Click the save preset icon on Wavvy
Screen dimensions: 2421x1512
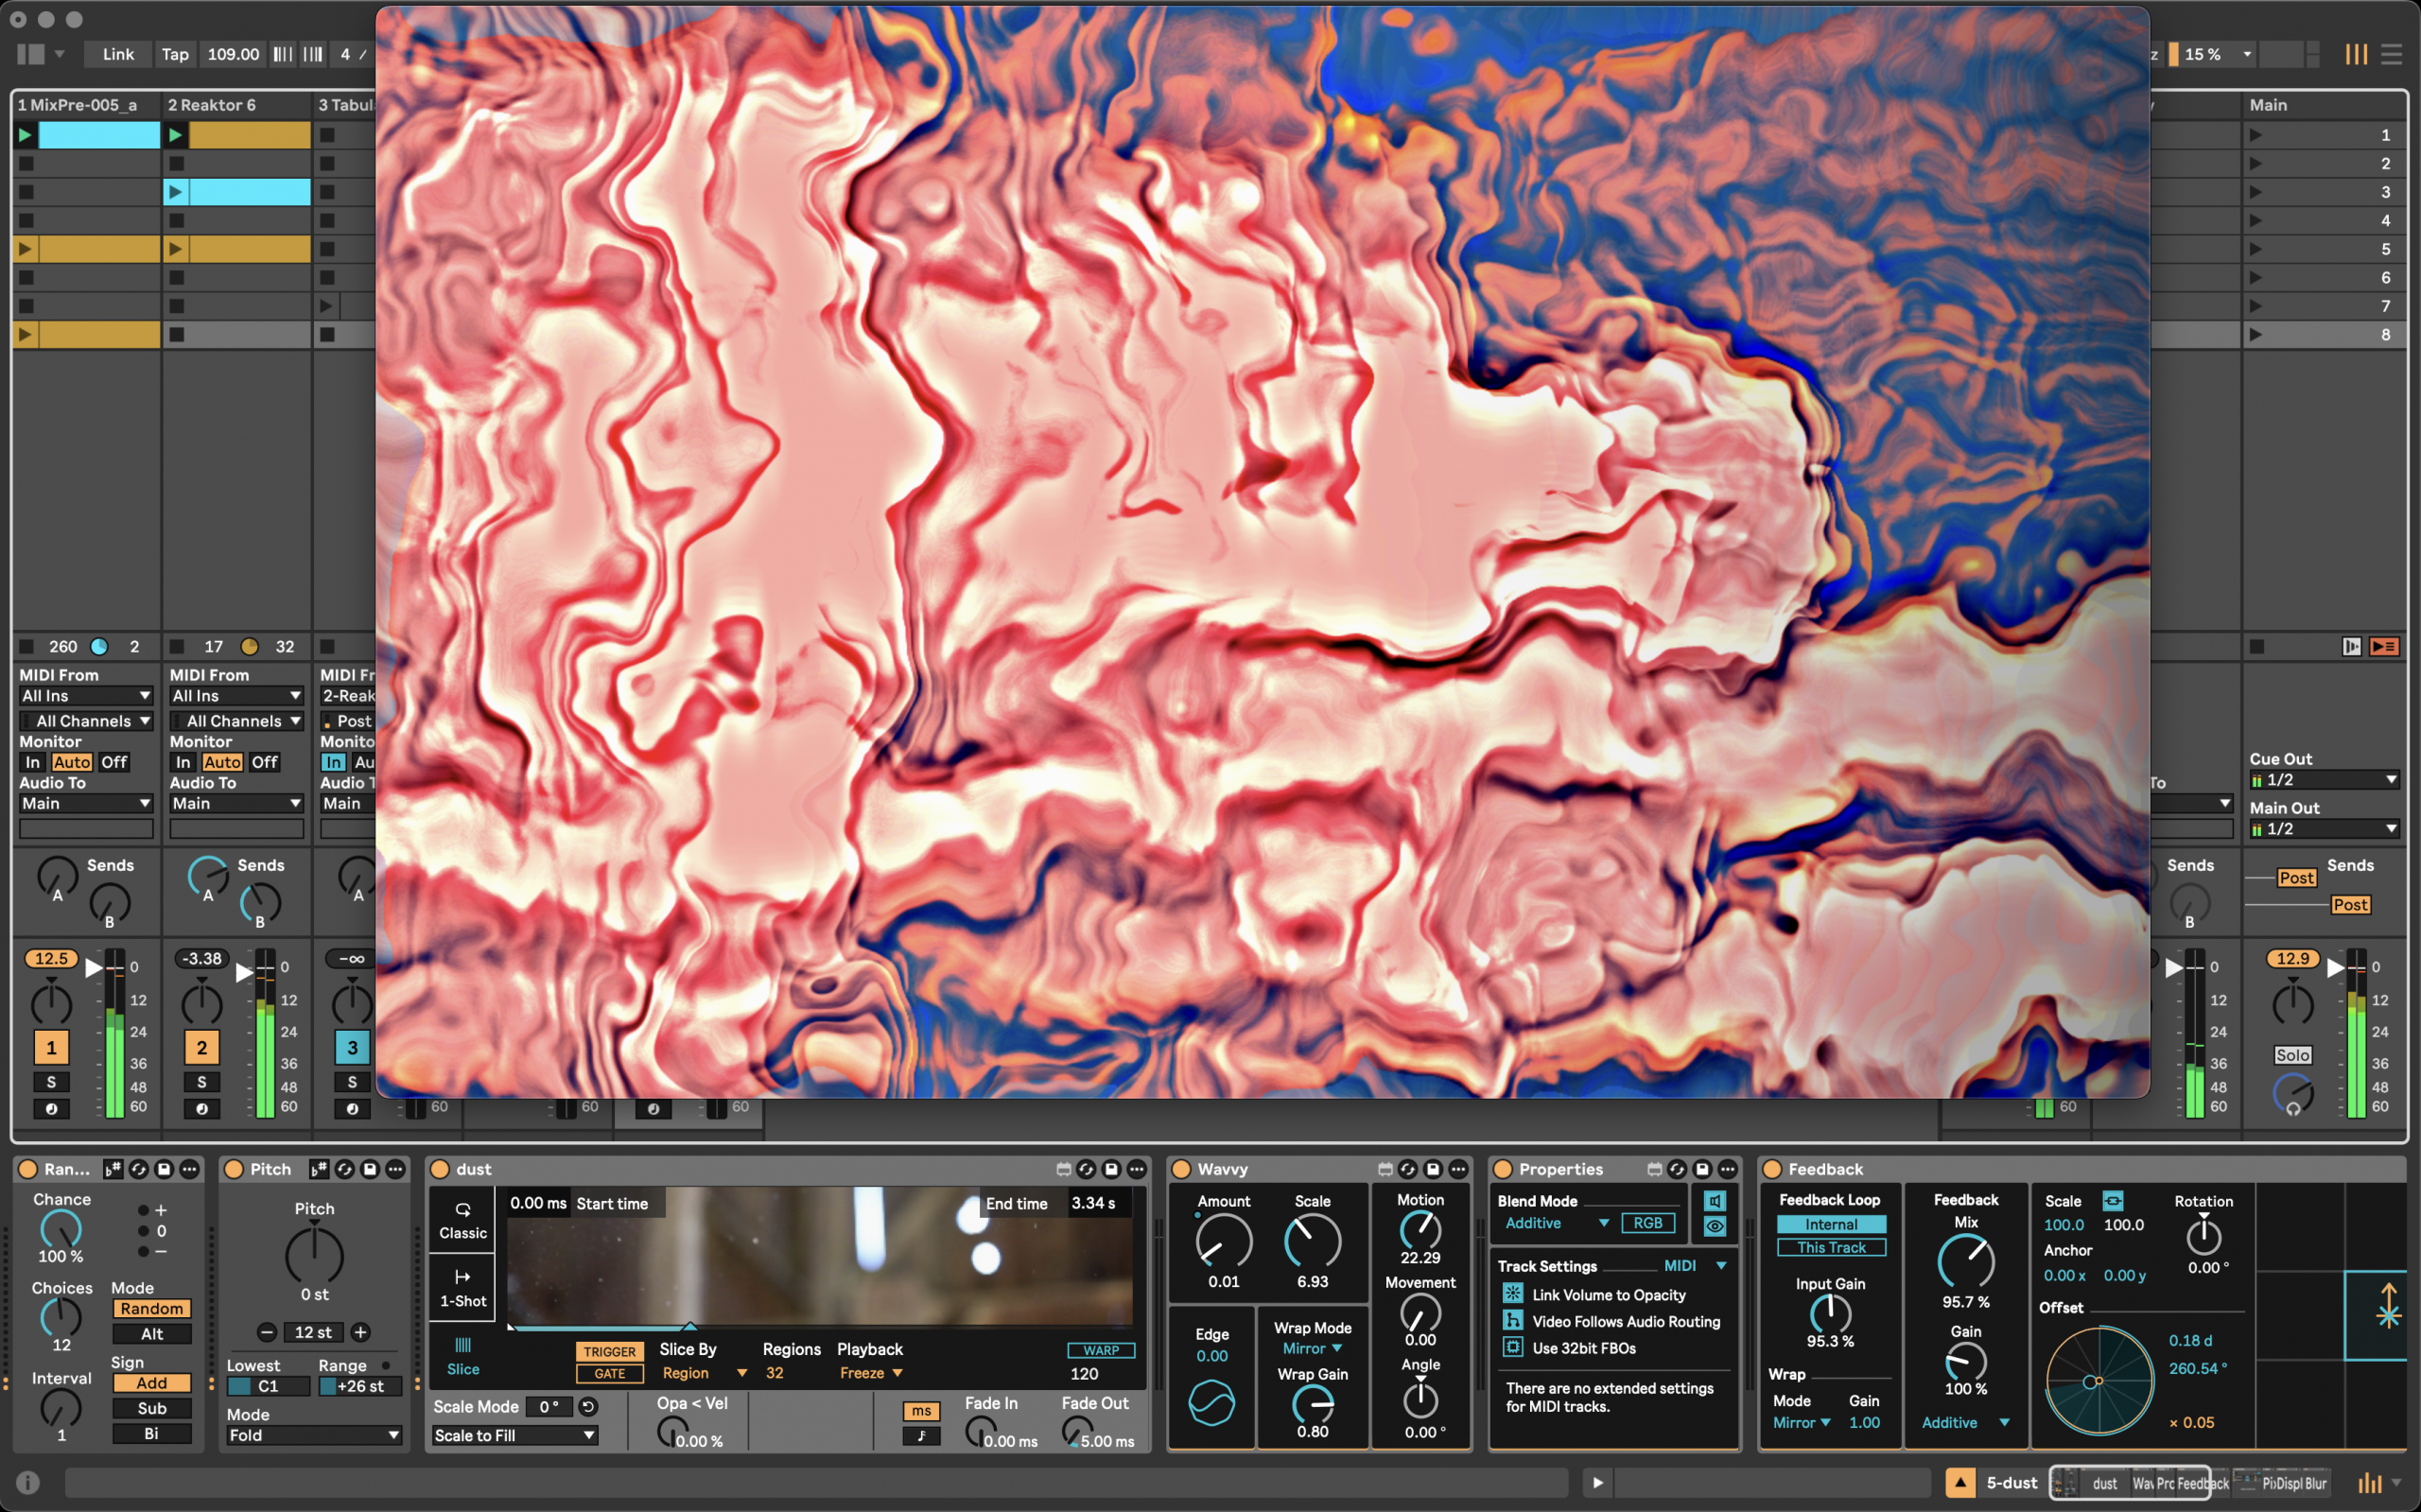[x=1433, y=1169]
